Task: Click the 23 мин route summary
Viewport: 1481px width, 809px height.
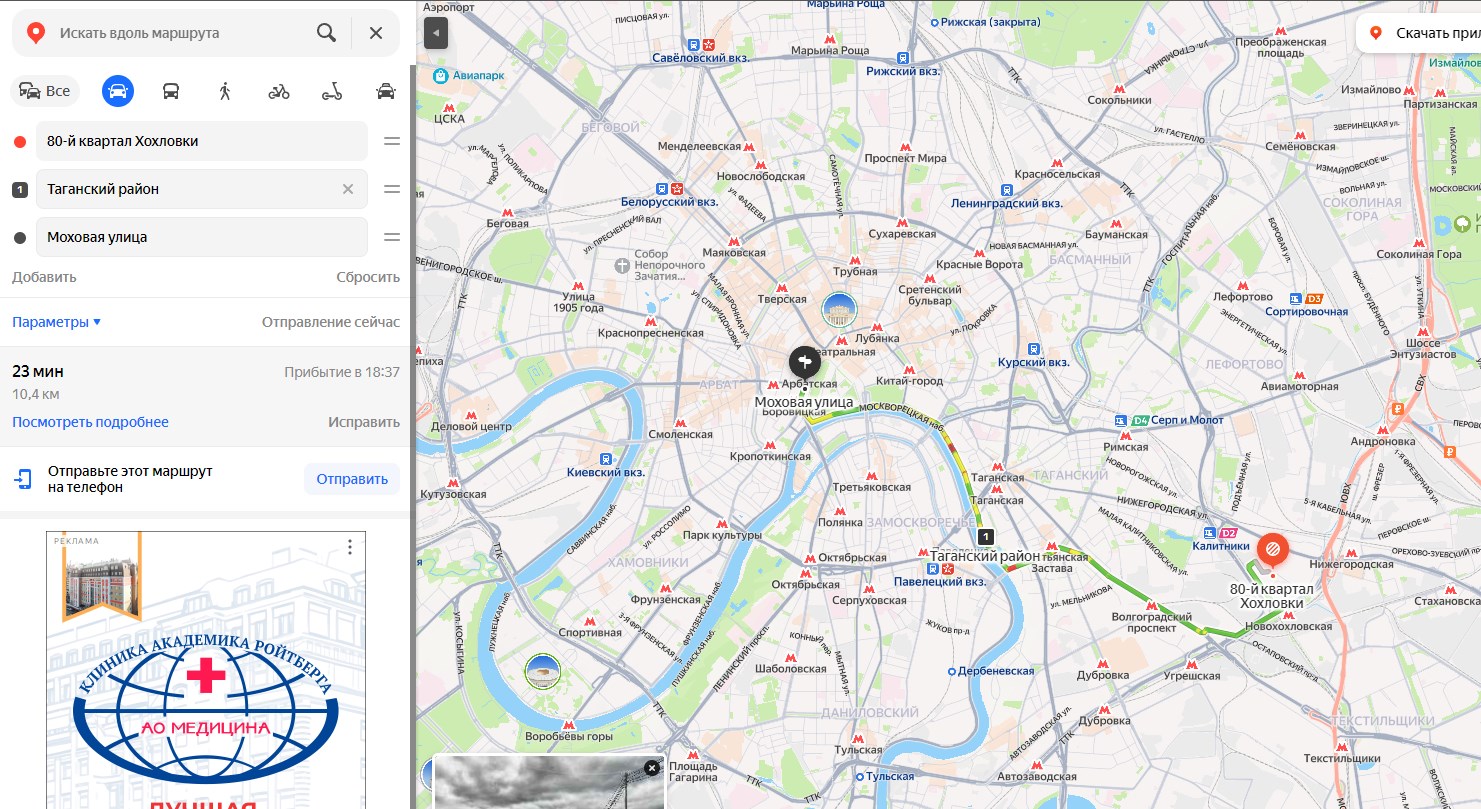Action: pos(206,396)
